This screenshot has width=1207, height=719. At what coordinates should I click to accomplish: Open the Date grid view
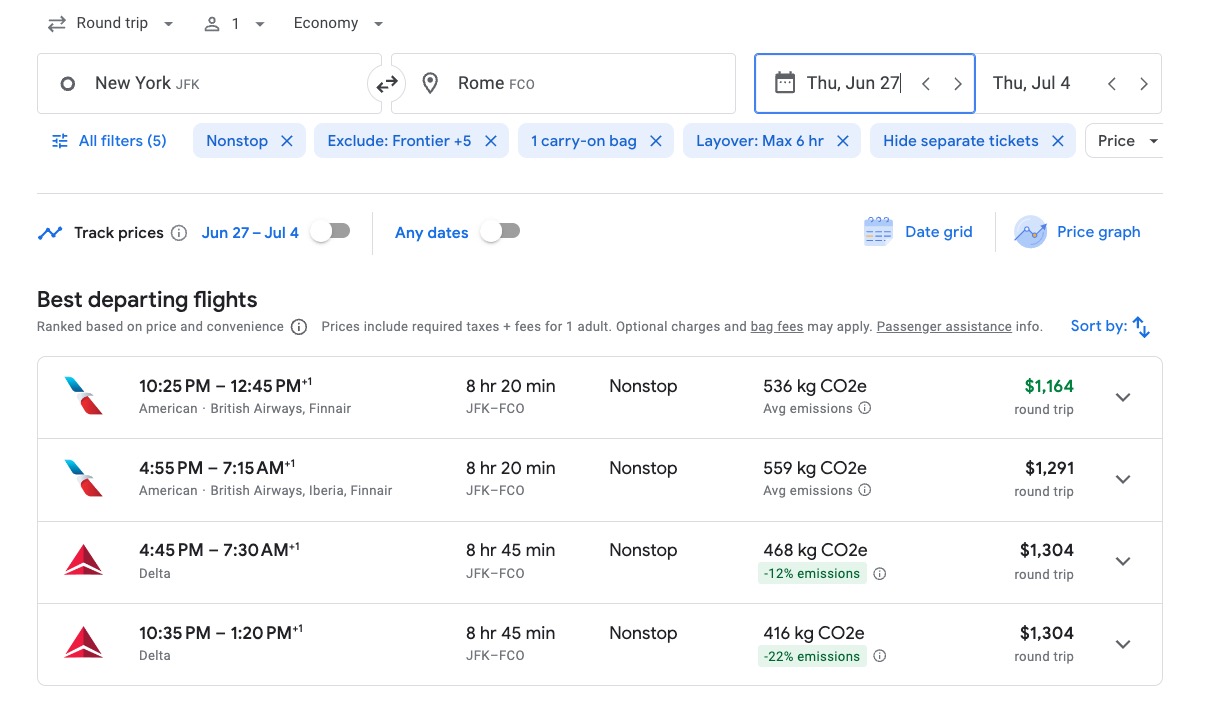(x=918, y=232)
